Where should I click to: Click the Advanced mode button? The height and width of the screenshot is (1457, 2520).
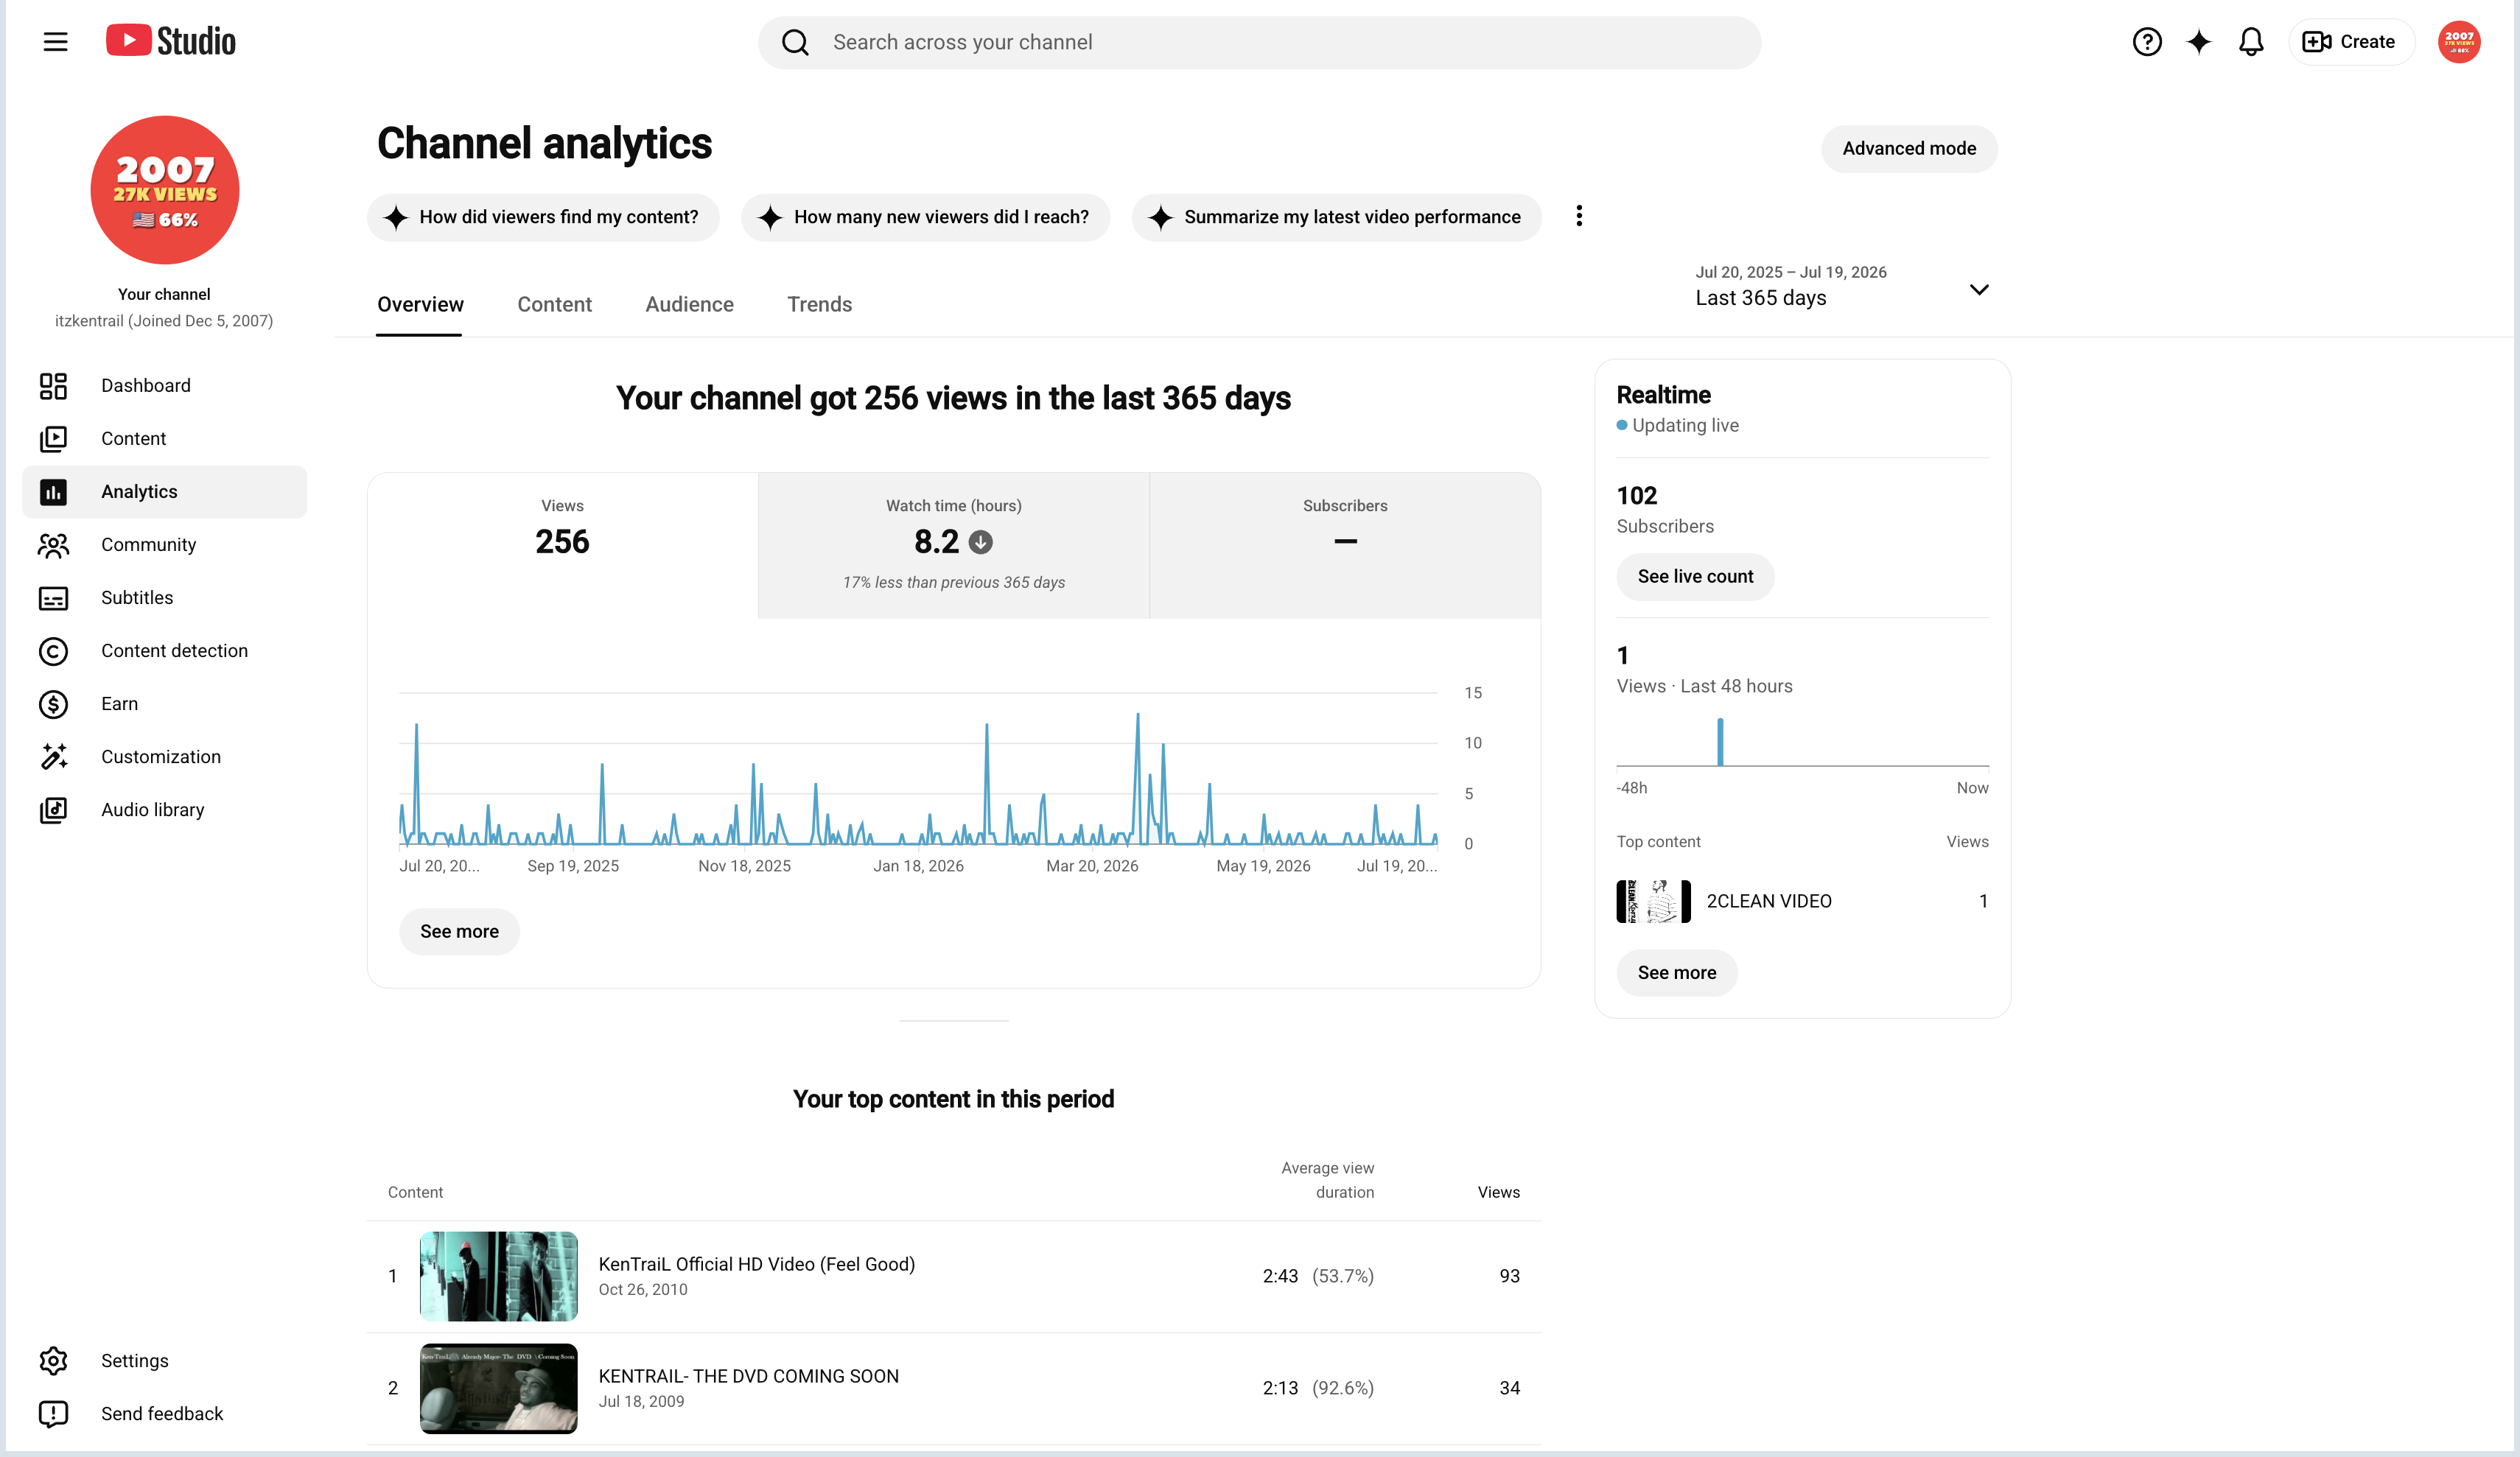(1909, 149)
